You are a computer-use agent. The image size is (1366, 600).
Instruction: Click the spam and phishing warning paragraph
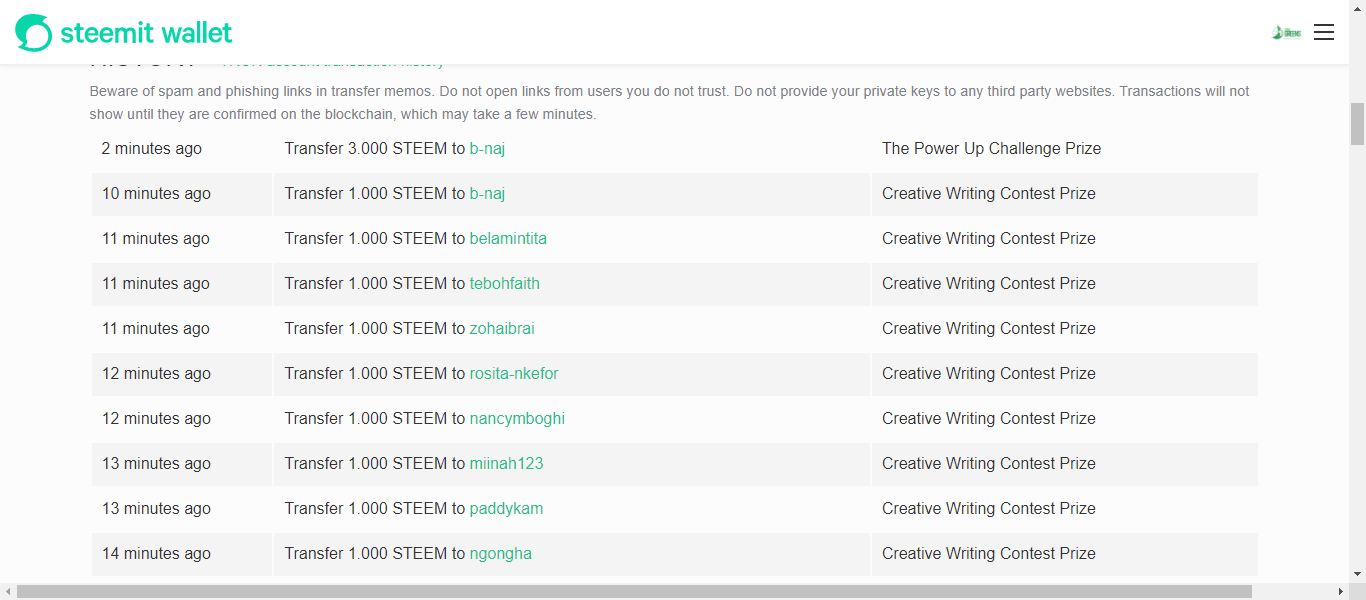[669, 103]
